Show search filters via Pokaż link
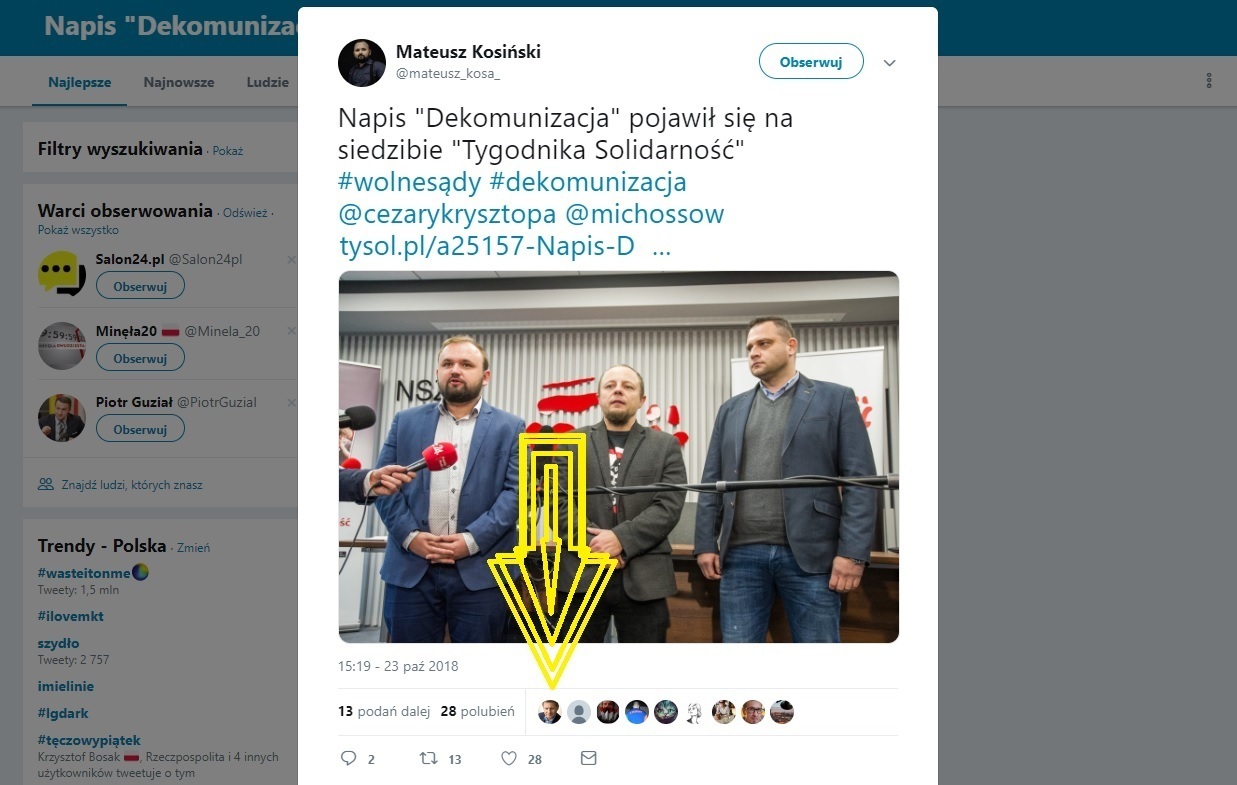 [227, 151]
